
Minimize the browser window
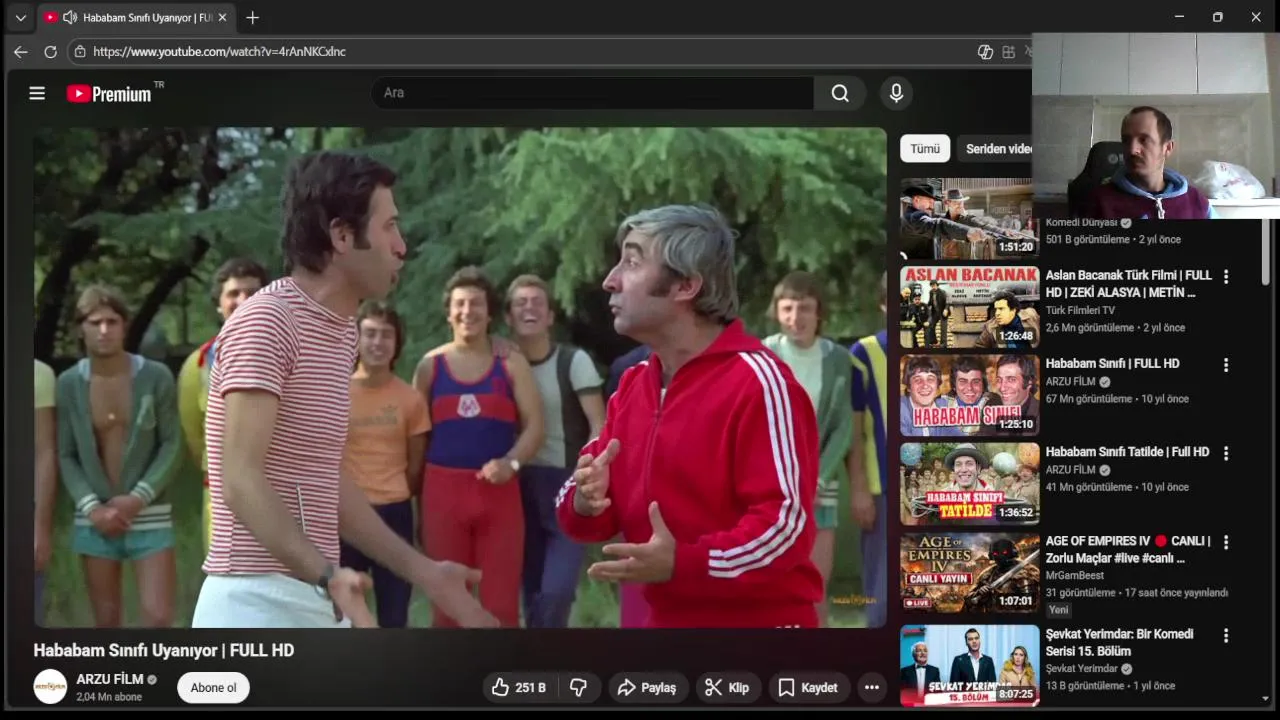pyautogui.click(x=1179, y=17)
